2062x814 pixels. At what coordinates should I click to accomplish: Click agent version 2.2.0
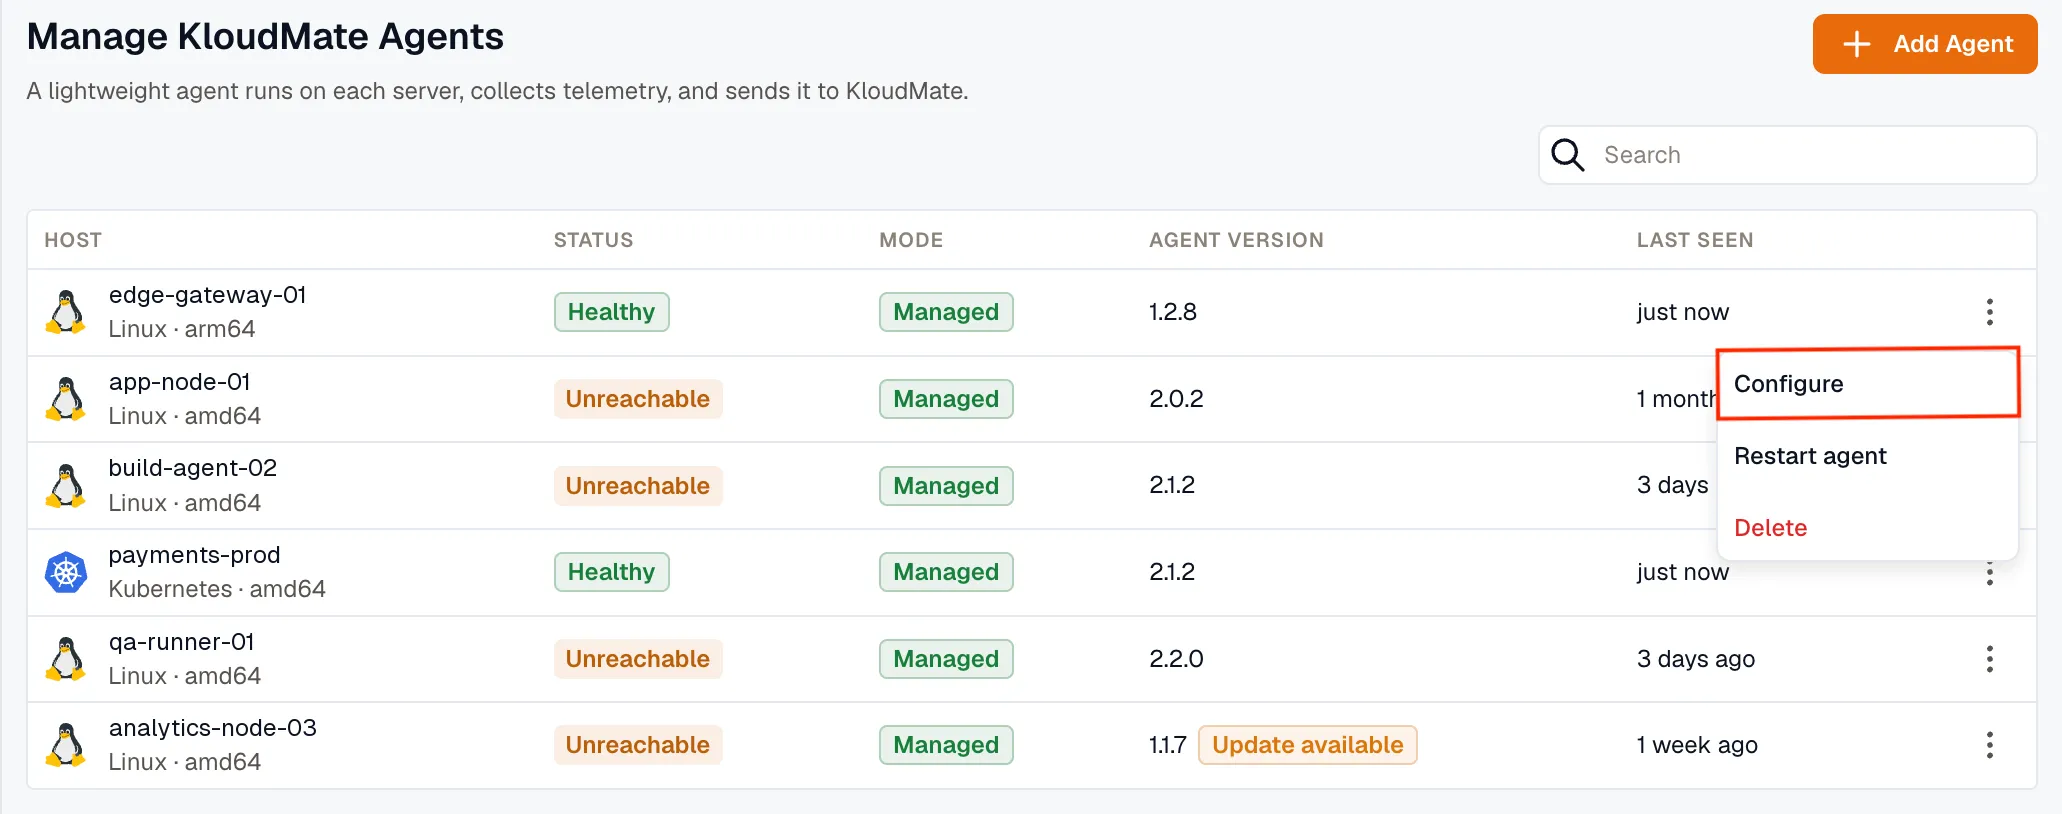point(1176,659)
